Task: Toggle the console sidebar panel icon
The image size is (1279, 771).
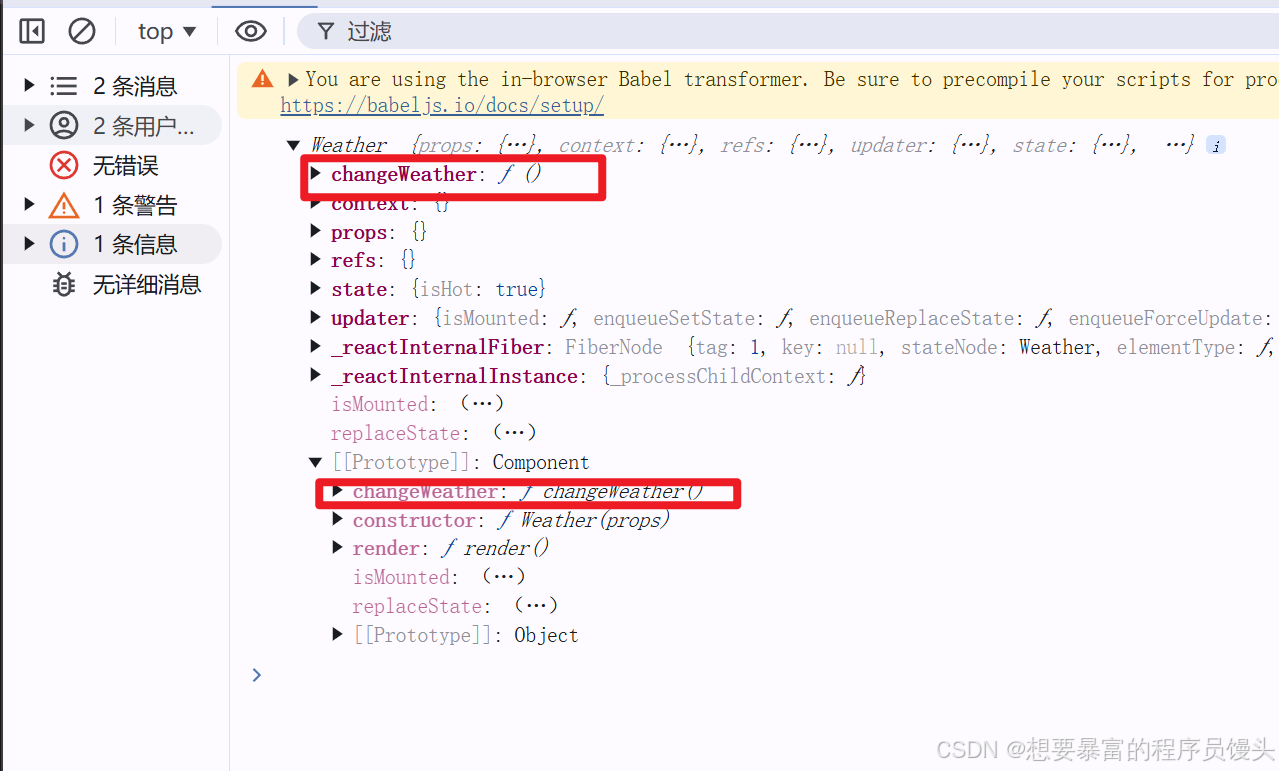Action: [x=32, y=32]
